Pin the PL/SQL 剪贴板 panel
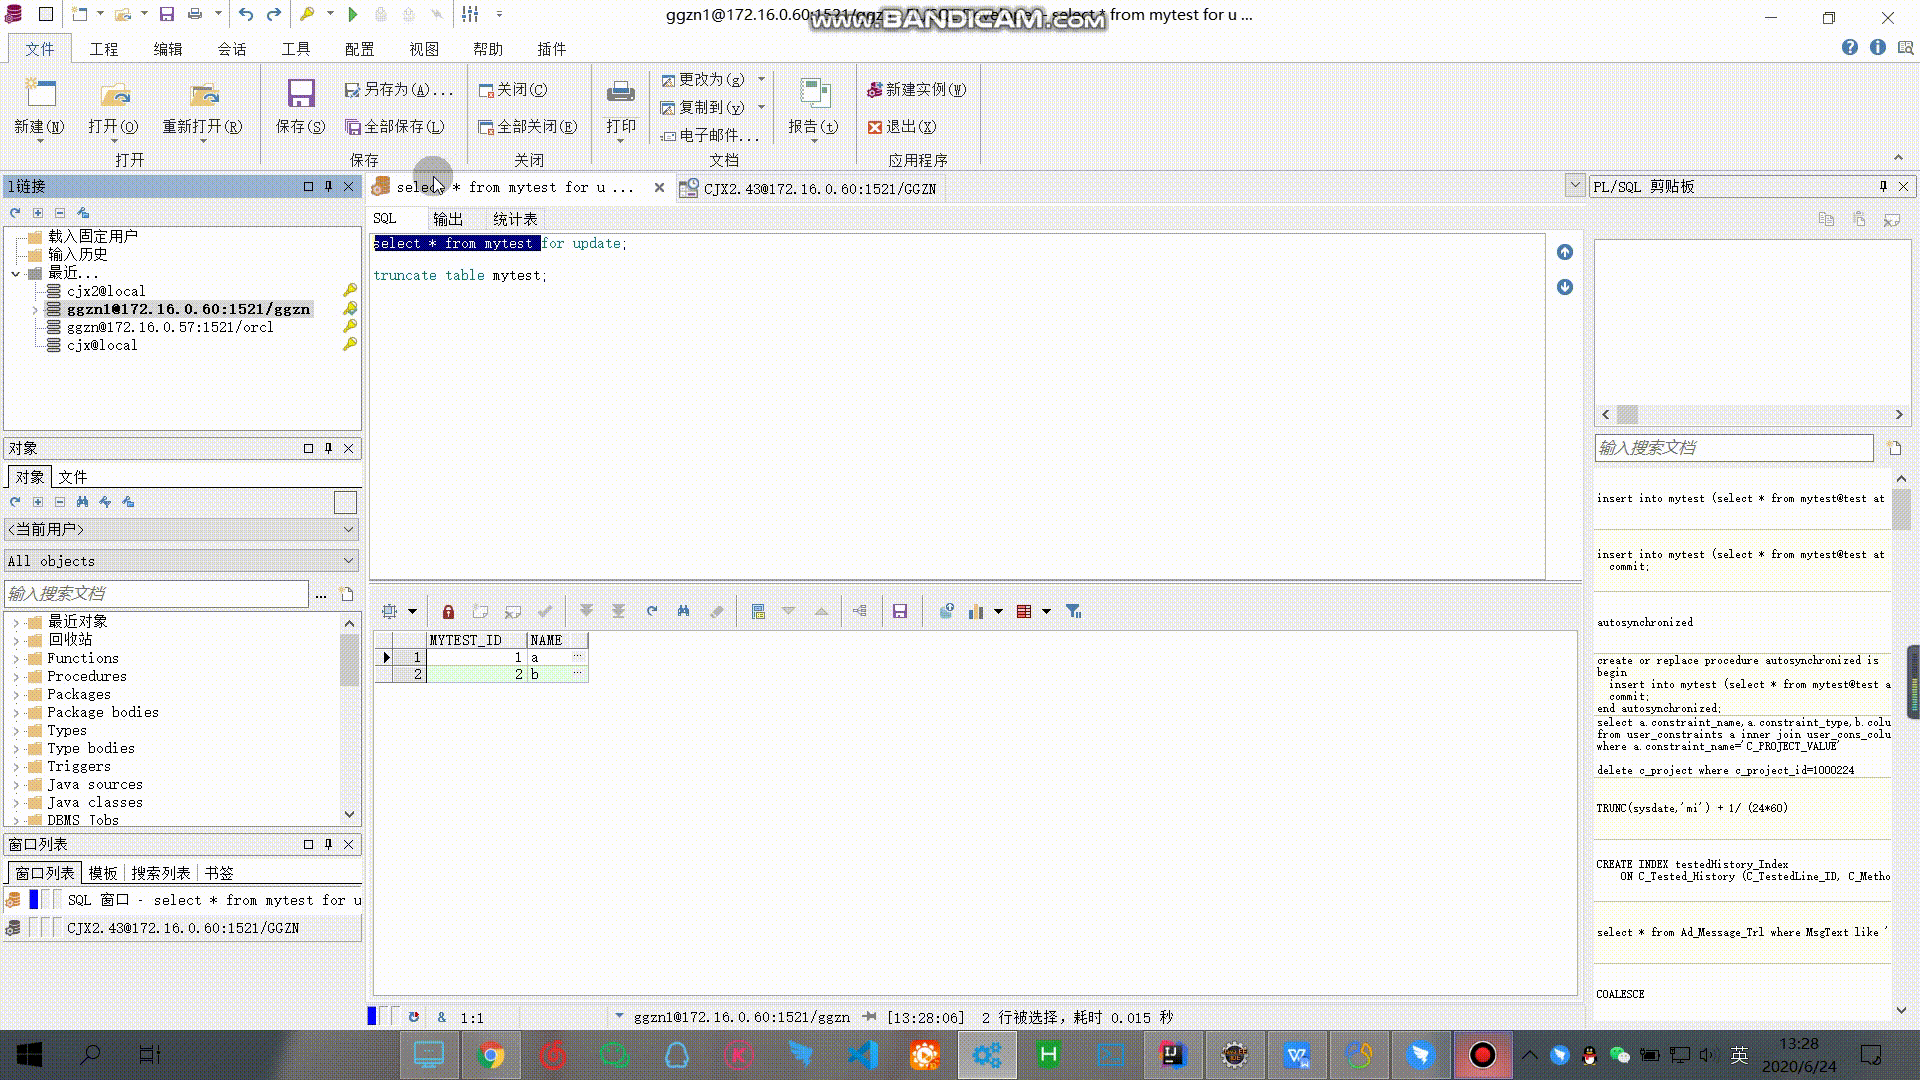This screenshot has height=1080, width=1920. point(1882,186)
